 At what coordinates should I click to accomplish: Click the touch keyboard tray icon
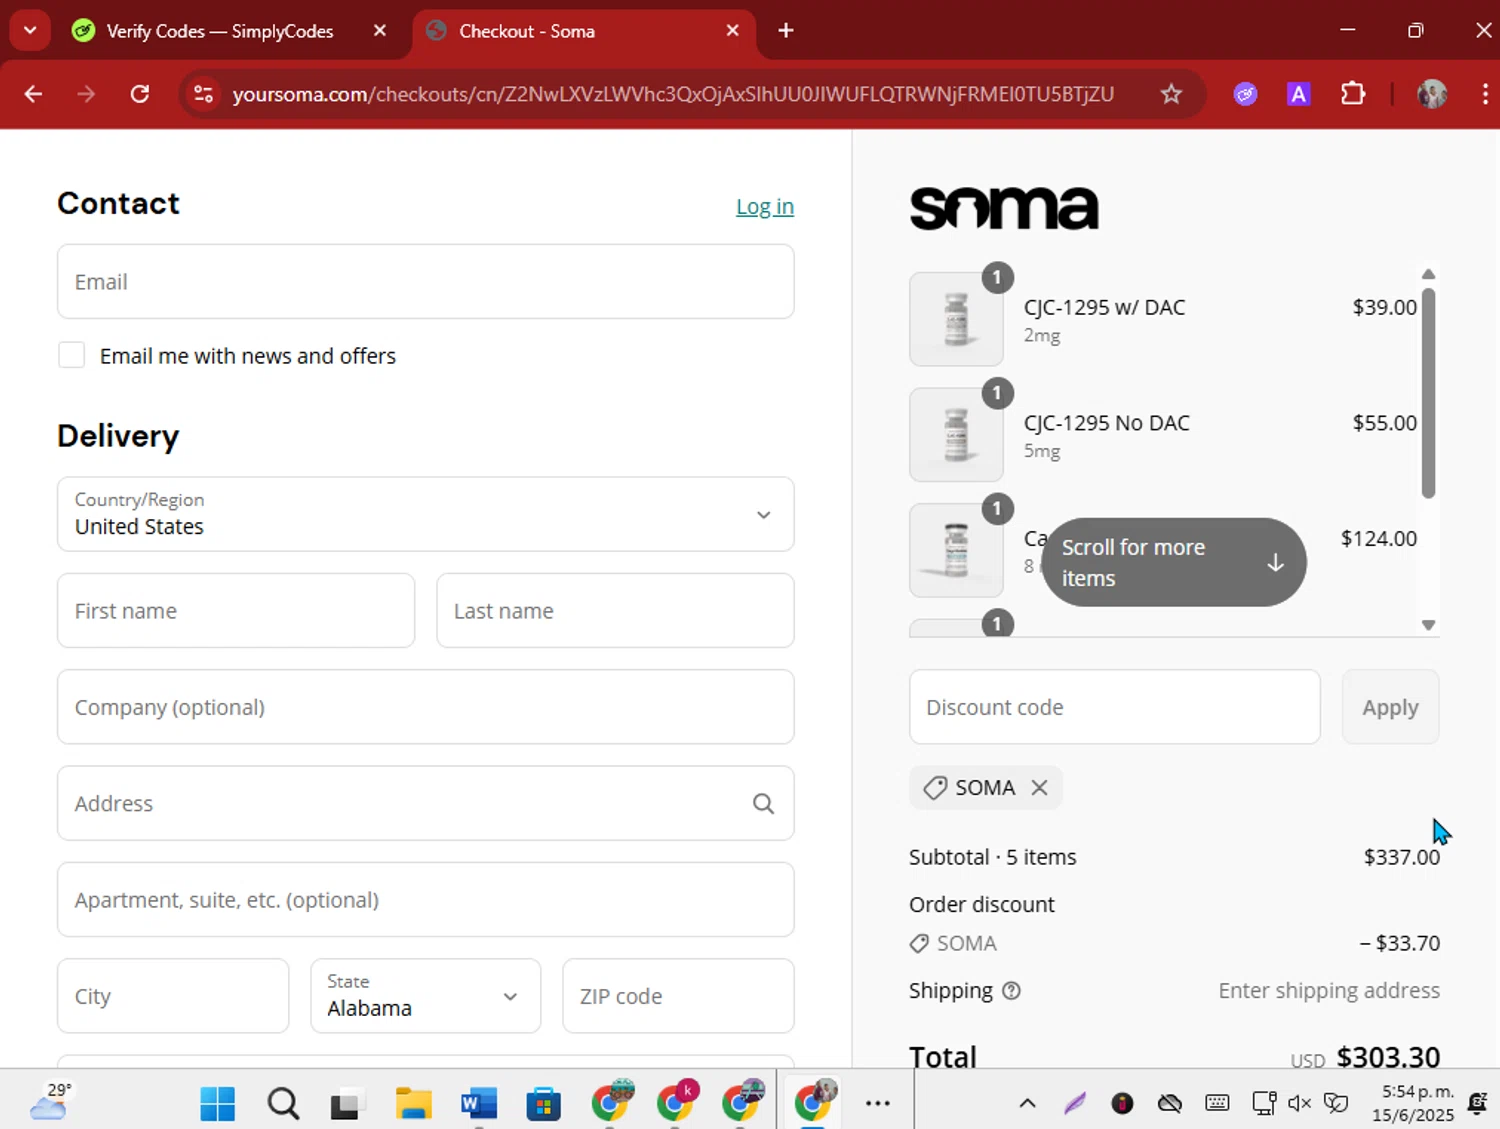[x=1217, y=1103]
